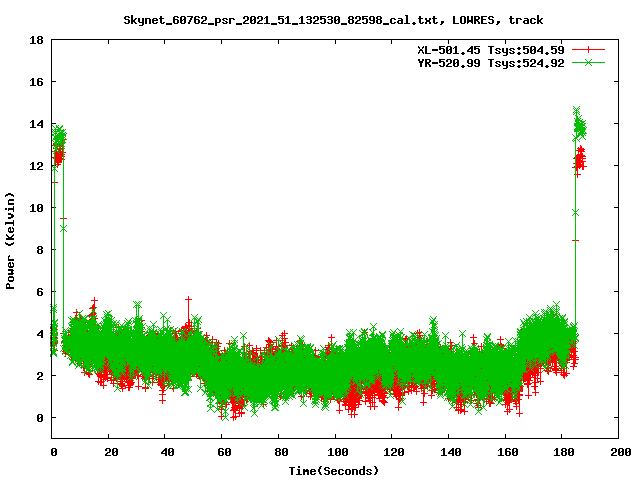The height and width of the screenshot is (480, 640).
Task: Click the red XL legend line sample
Action: coord(588,50)
